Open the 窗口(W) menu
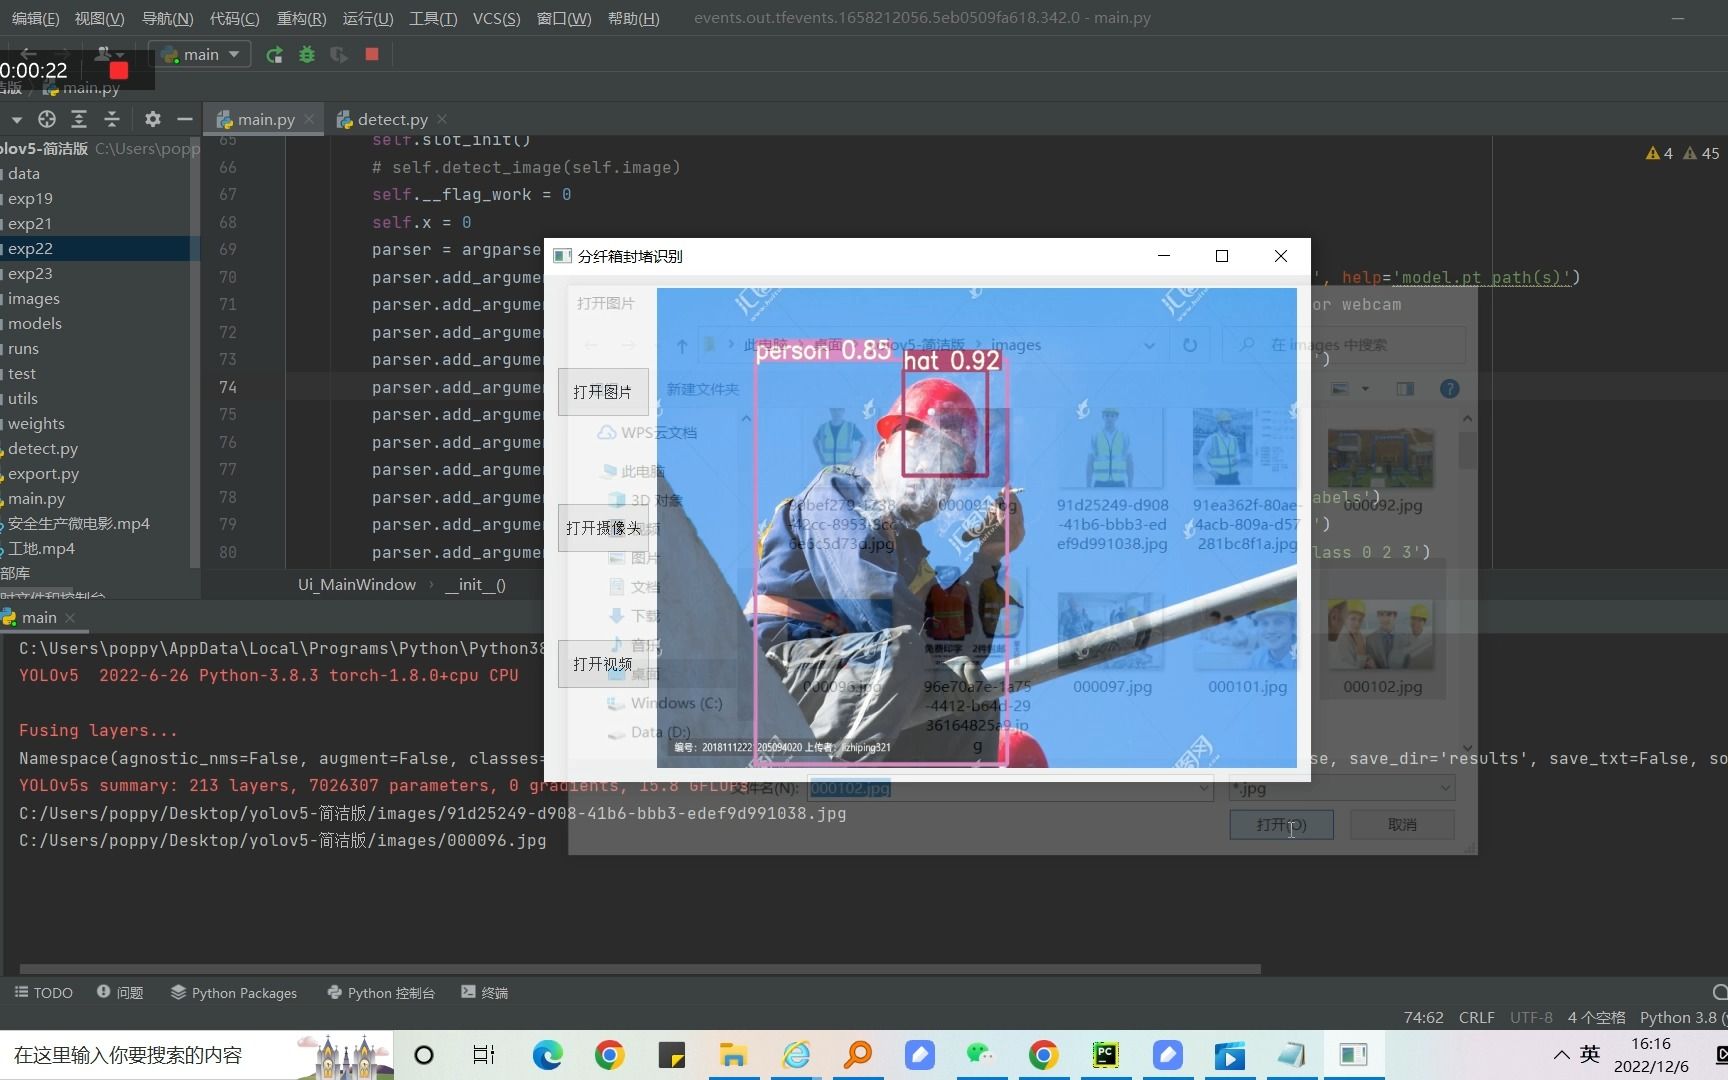 pos(564,18)
